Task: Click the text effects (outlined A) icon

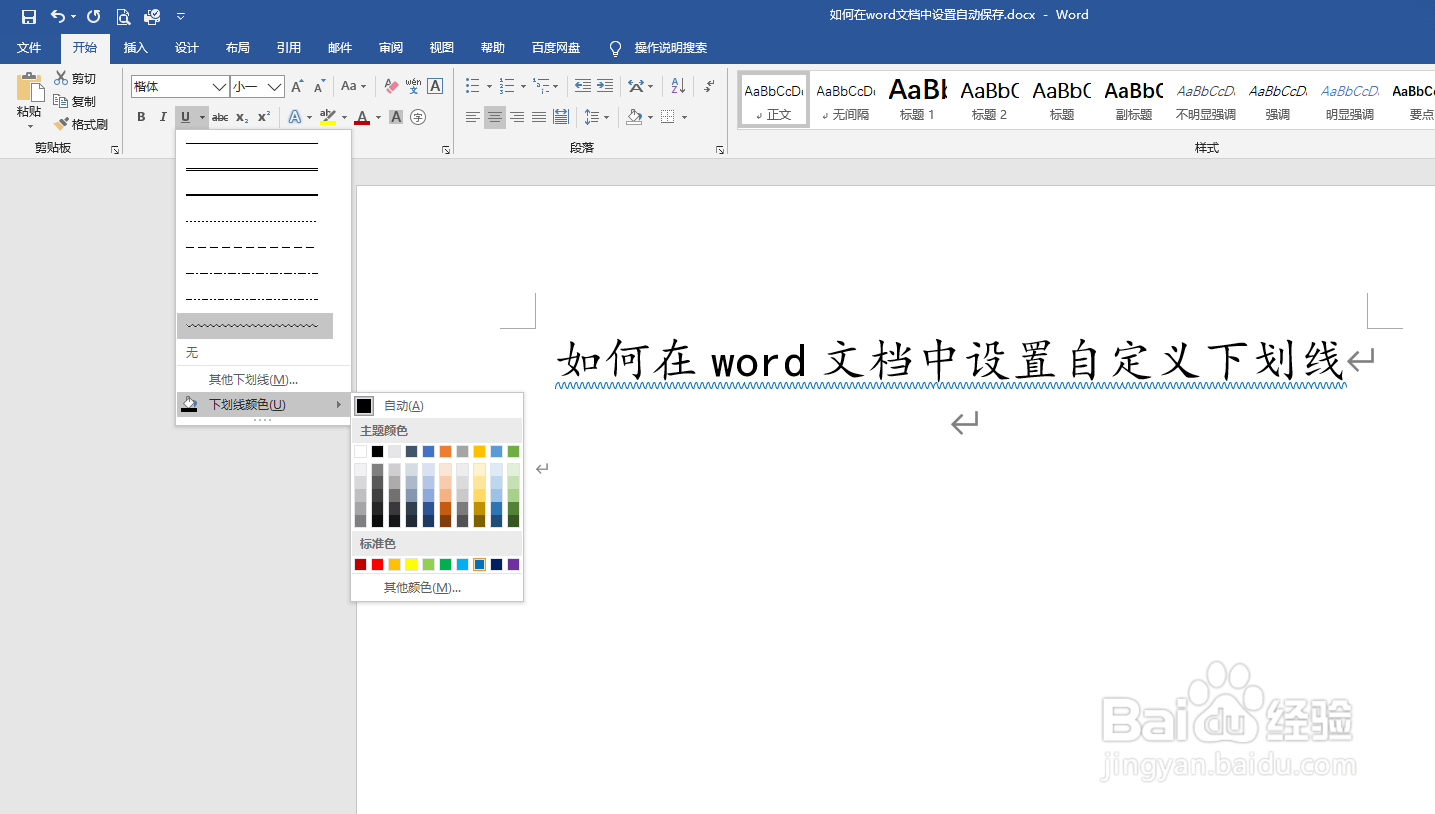Action: pos(295,117)
